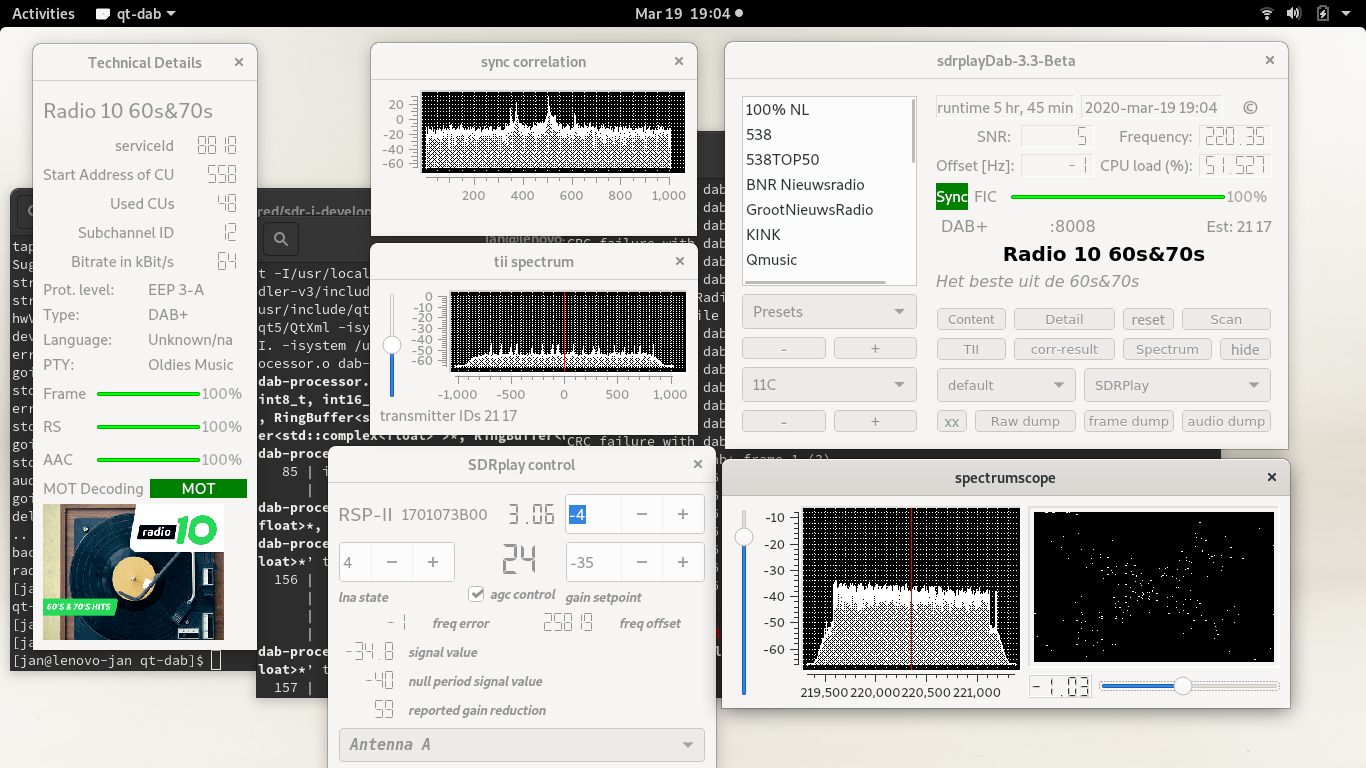
Task: Click the Radio 10 60s&70s service title
Action: pyautogui.click(x=1104, y=254)
